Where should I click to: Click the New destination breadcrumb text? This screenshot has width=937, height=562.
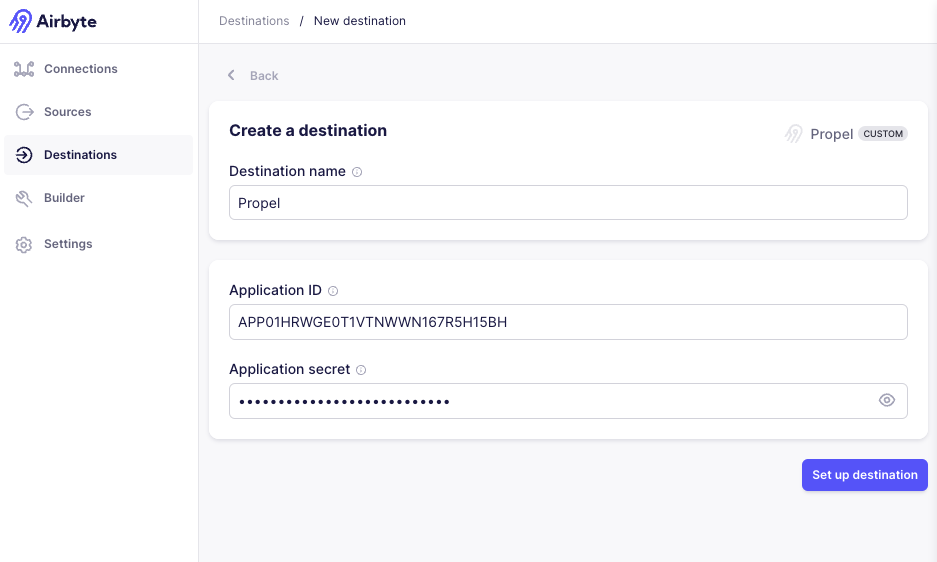coord(360,21)
